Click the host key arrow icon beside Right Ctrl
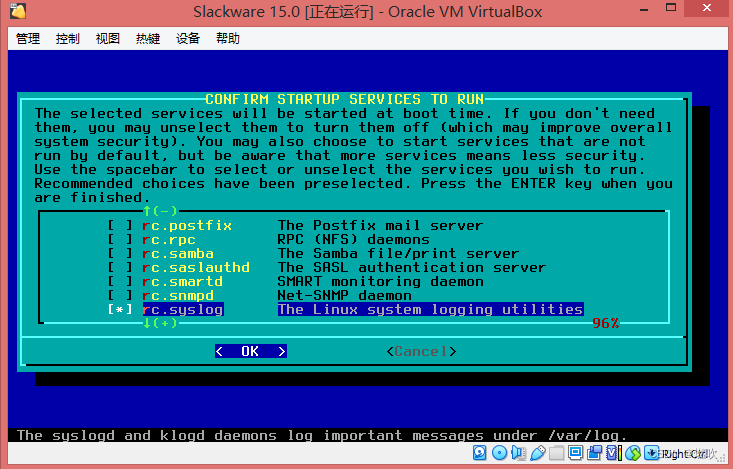 click(652, 452)
